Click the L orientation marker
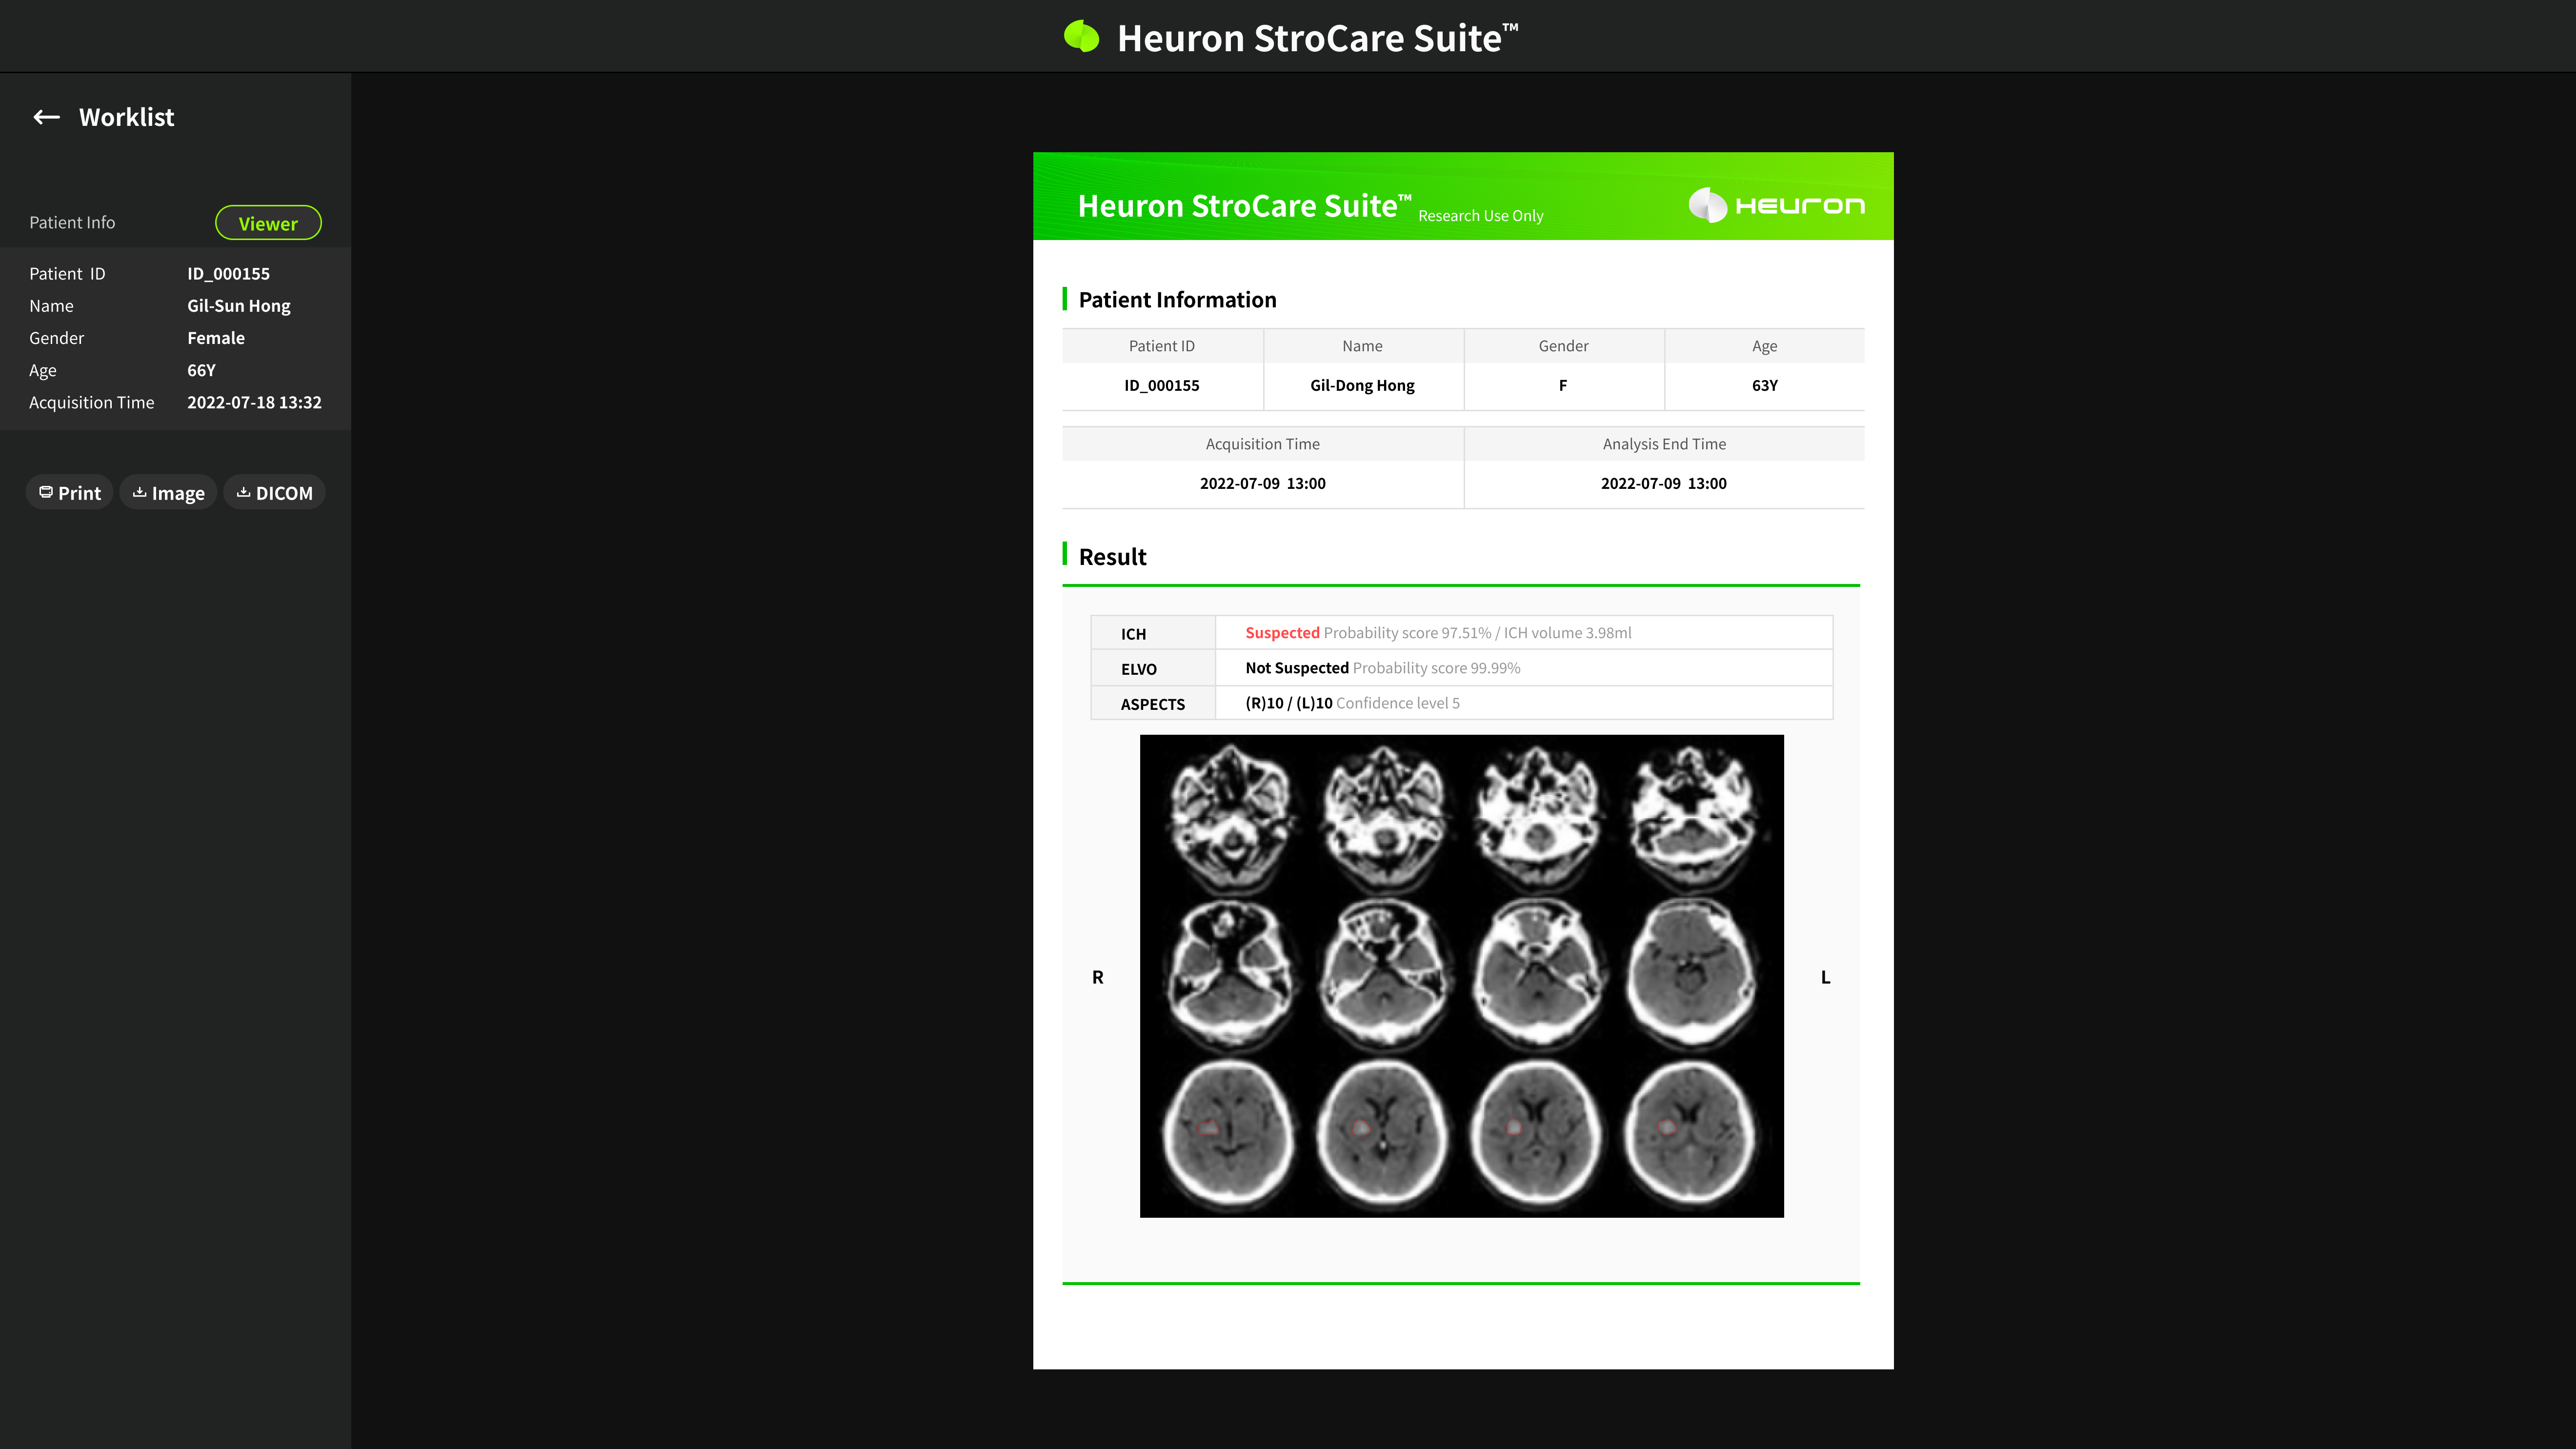The height and width of the screenshot is (1449, 2576). 1825,977
